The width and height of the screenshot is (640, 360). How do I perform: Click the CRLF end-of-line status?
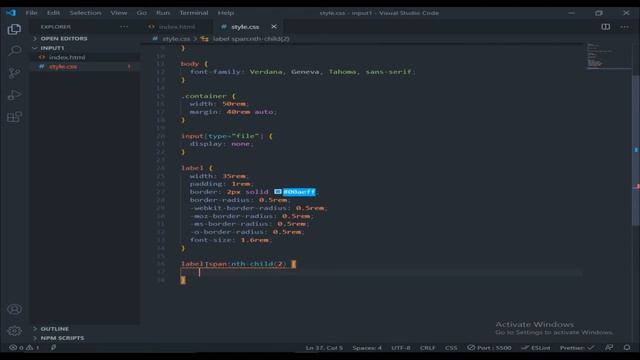427,348
